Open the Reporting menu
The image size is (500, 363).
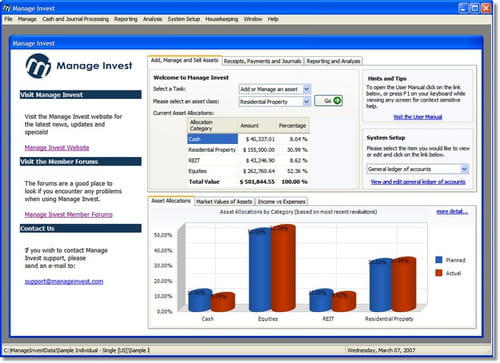pos(126,19)
